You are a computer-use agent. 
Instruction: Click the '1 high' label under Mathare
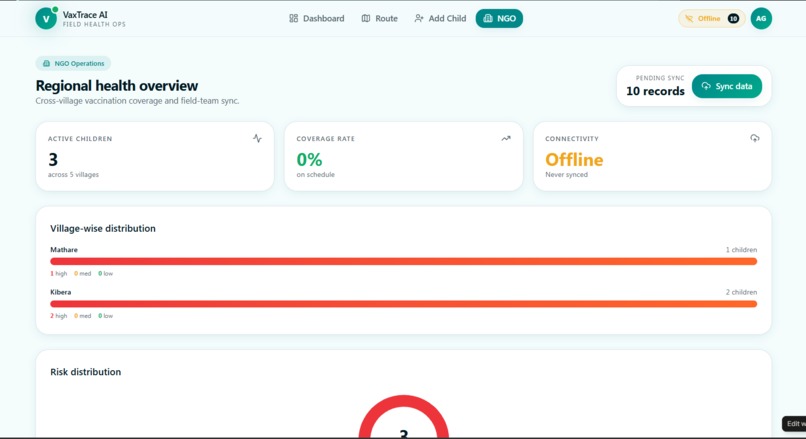59,273
